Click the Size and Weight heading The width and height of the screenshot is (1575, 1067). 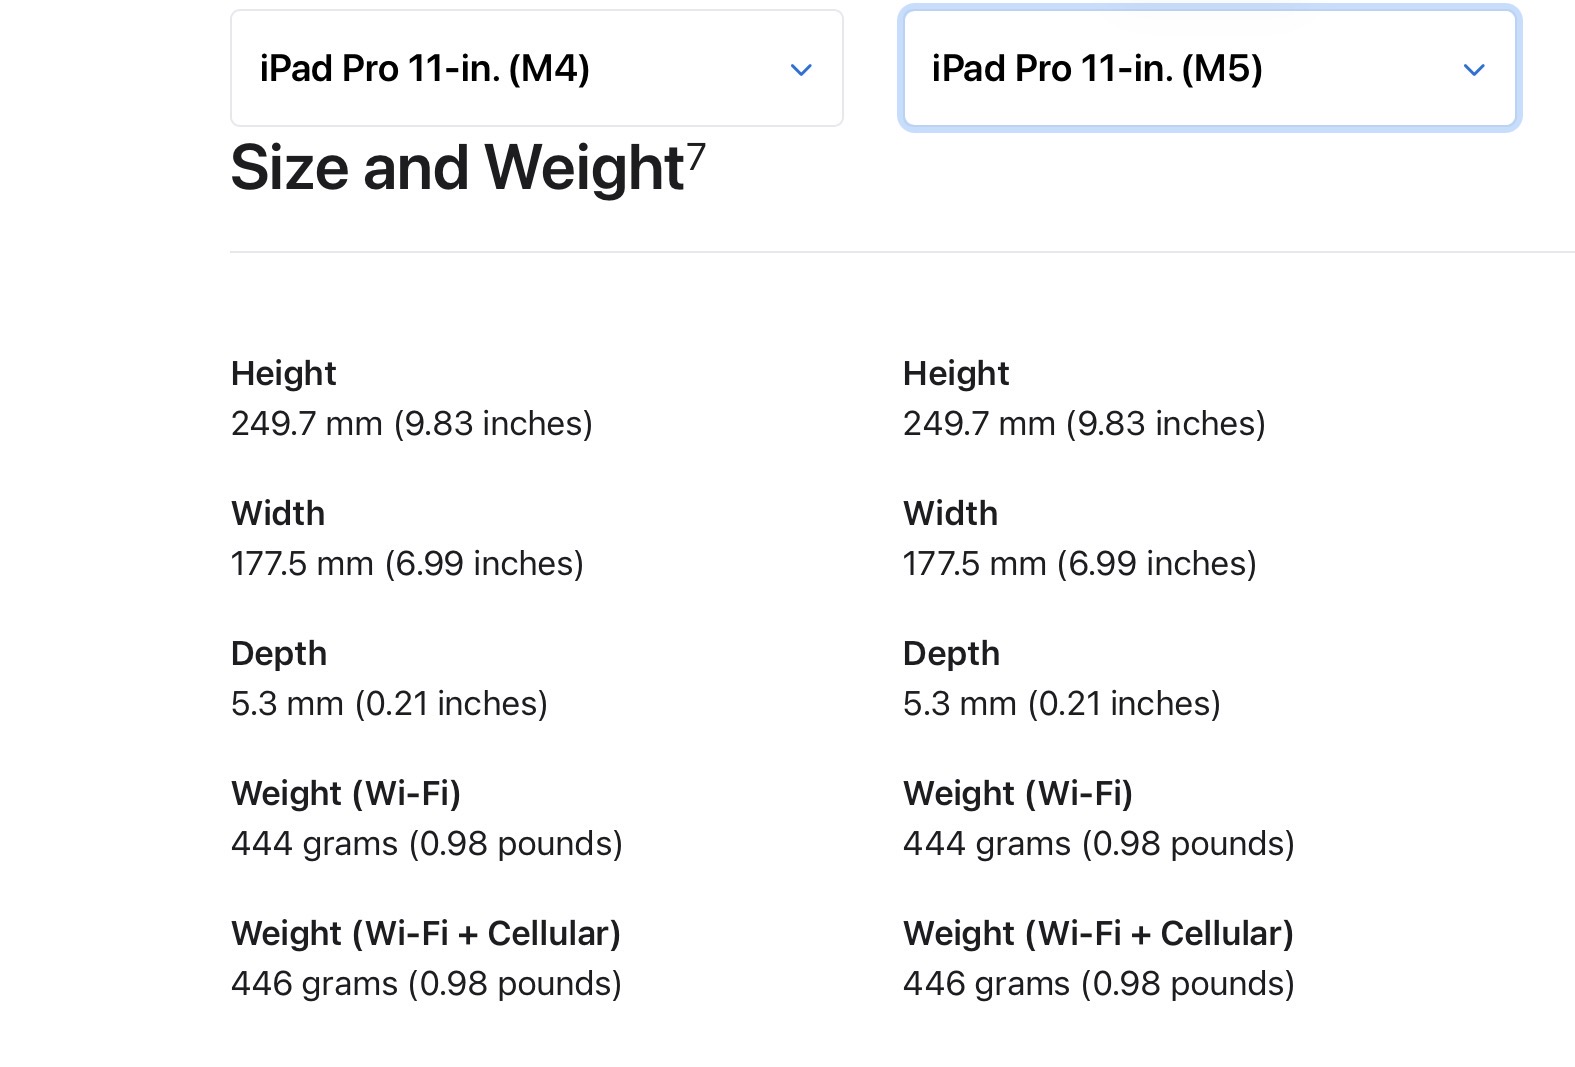[x=457, y=167]
